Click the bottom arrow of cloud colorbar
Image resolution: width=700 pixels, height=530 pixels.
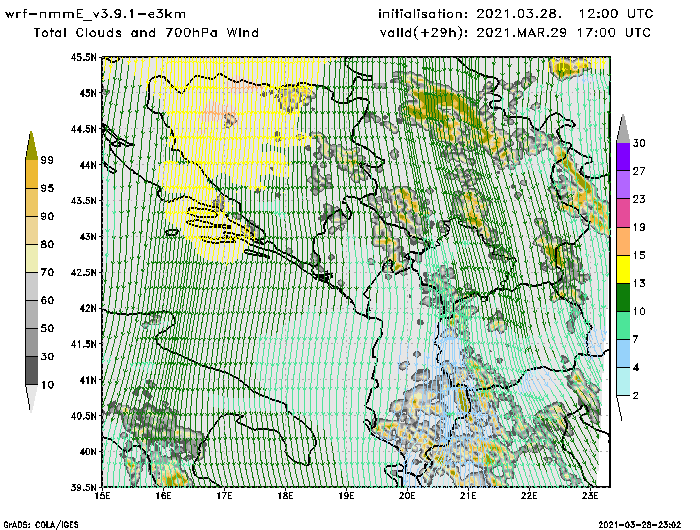coord(32,399)
